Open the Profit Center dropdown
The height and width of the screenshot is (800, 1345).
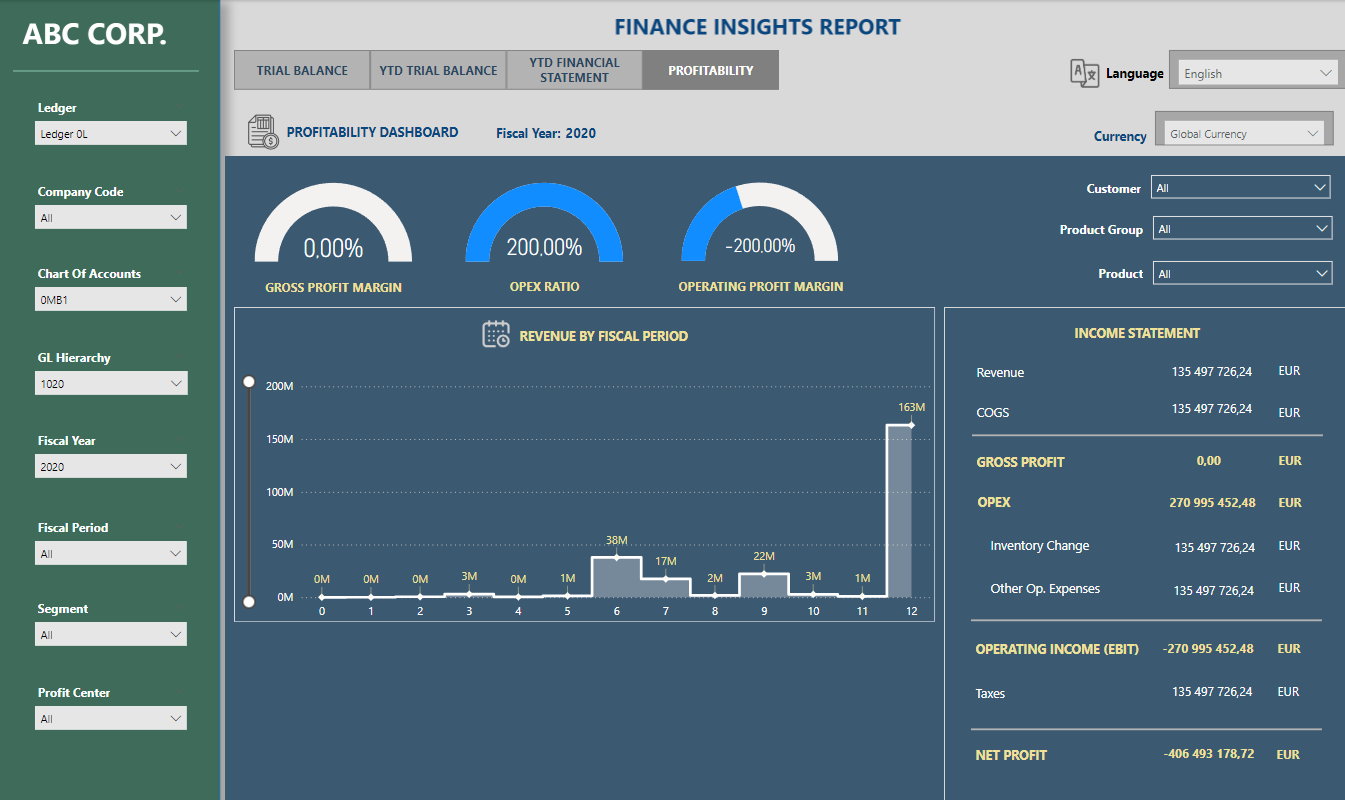pyautogui.click(x=111, y=718)
